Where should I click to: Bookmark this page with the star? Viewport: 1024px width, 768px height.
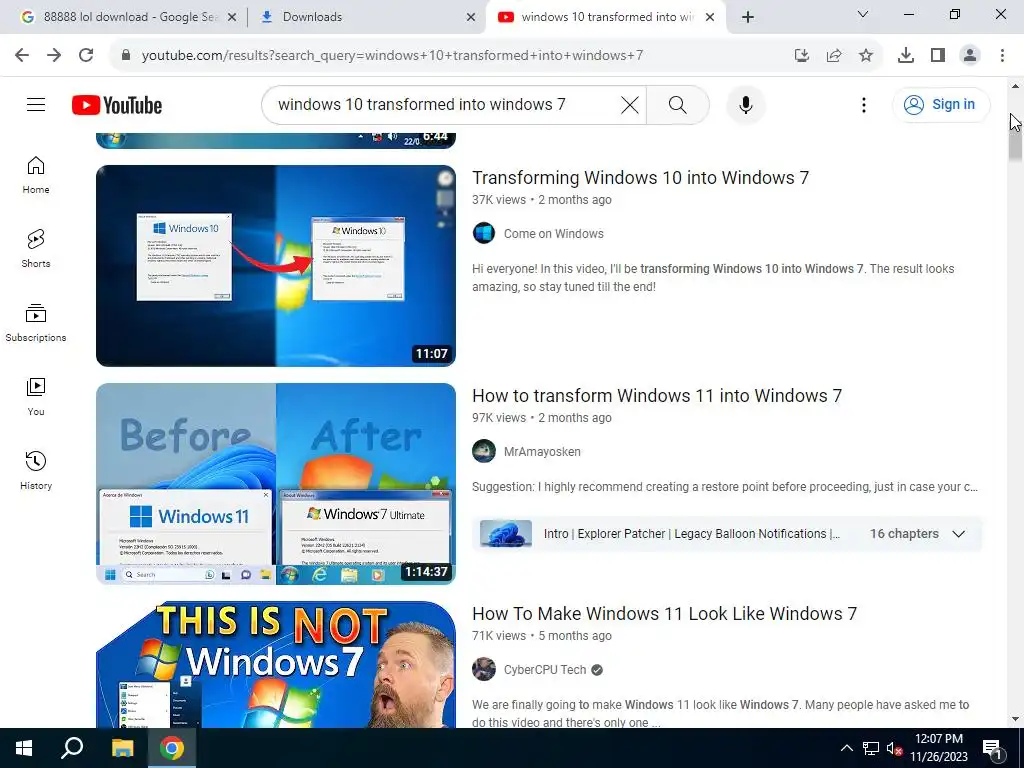coord(866,55)
